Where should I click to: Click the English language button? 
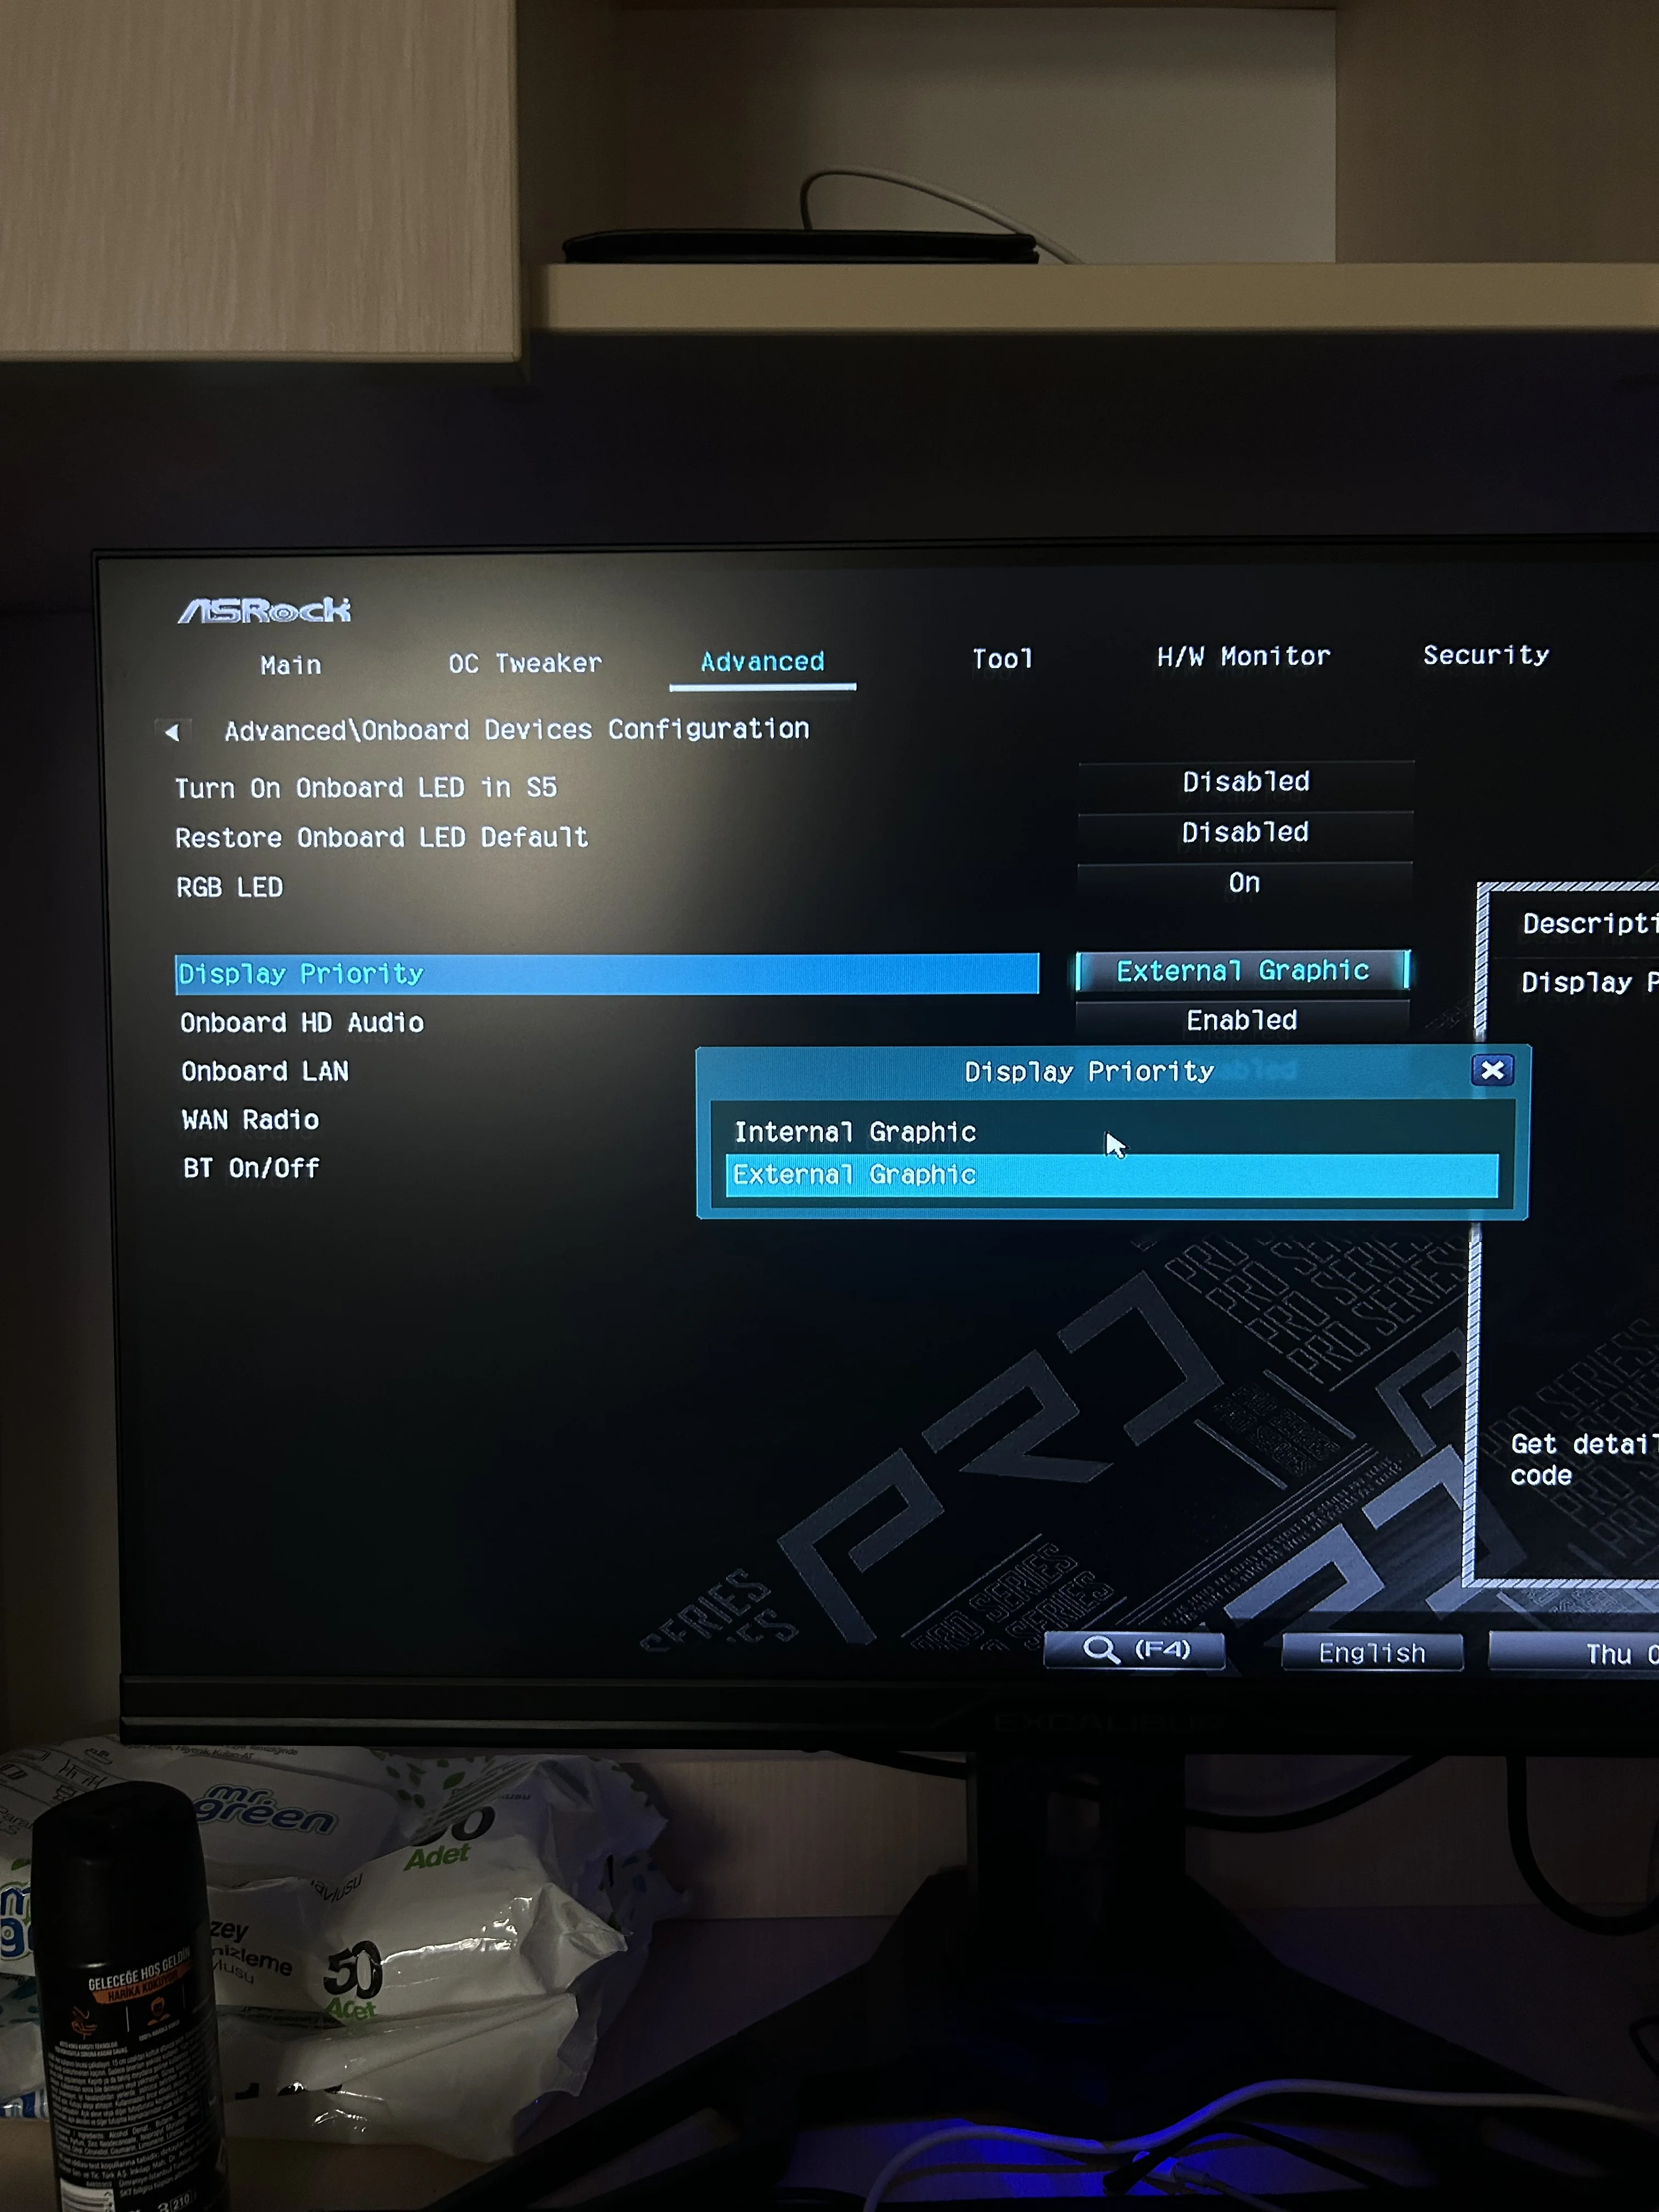(x=1371, y=1653)
